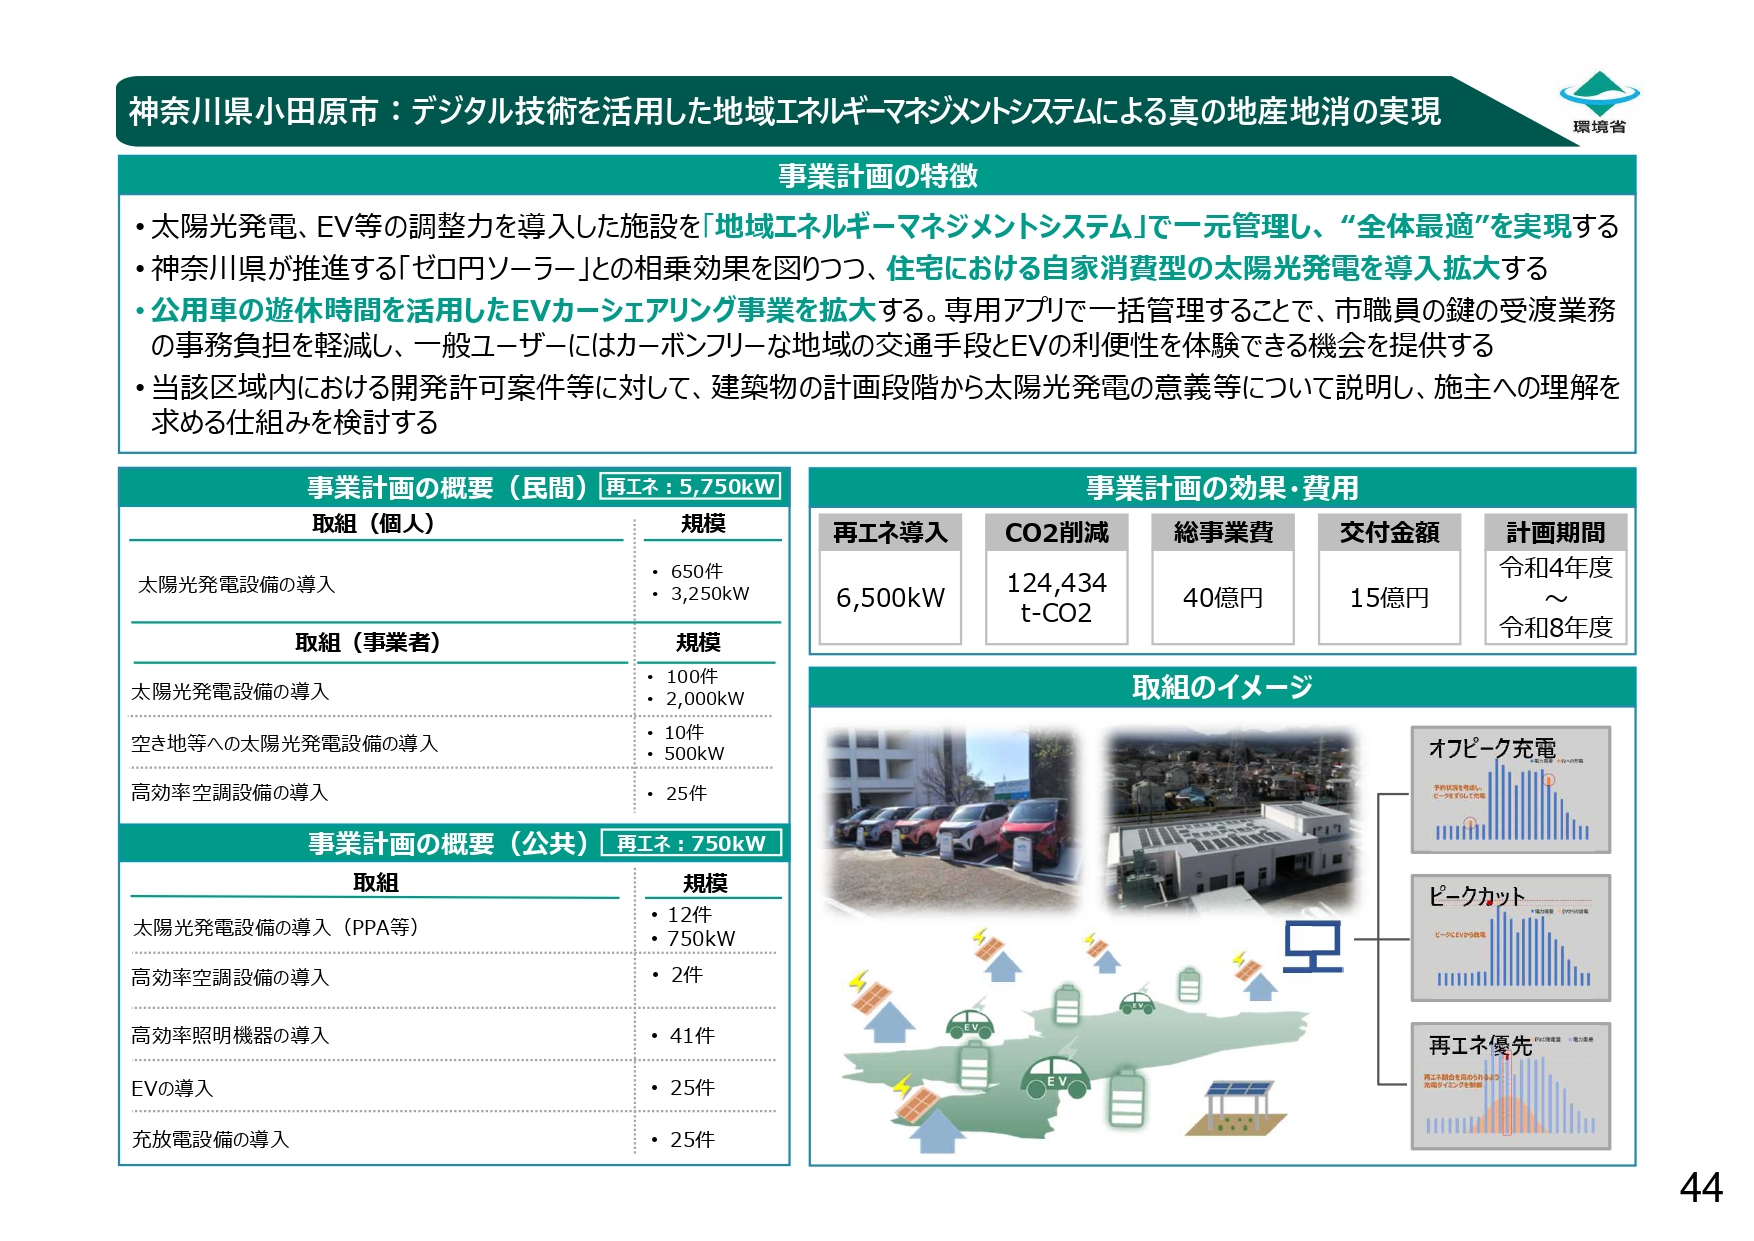Viewport: 1754px width, 1241px height.
Task: Click the 計画期間 column header
Action: (x=1556, y=532)
